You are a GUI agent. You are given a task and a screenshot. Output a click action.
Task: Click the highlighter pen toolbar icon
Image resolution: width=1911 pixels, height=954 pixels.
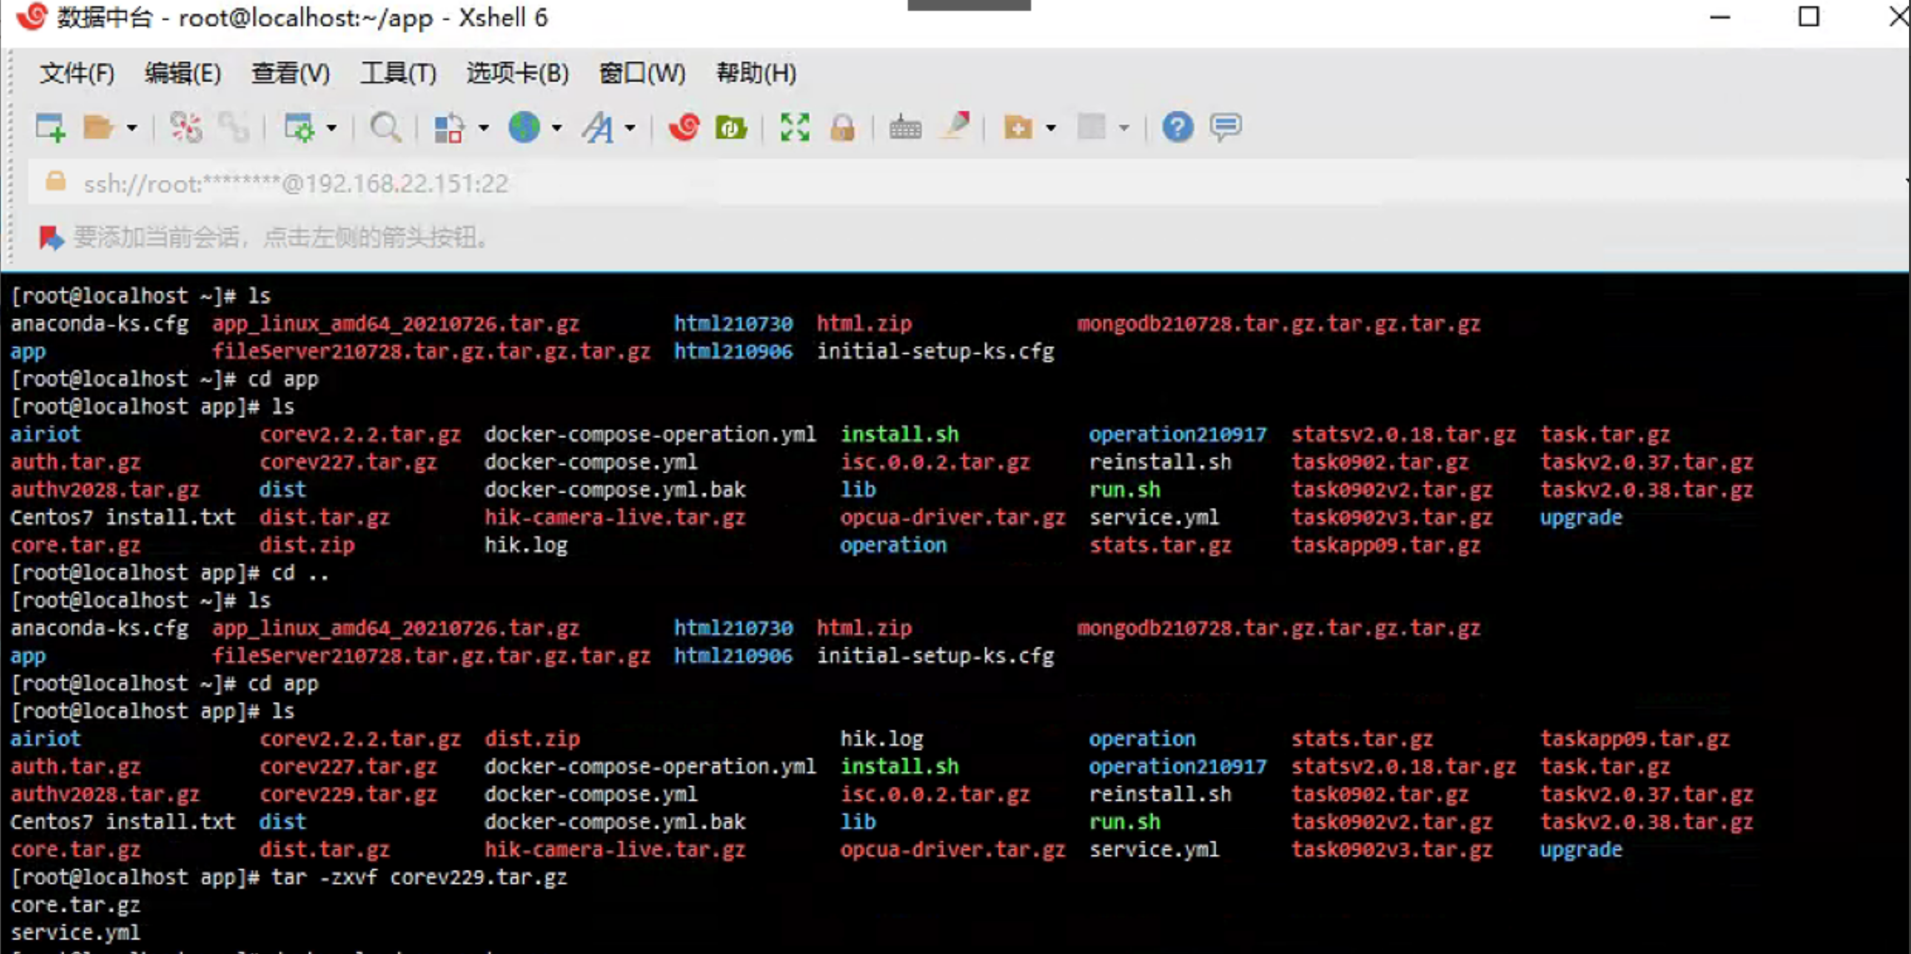tap(956, 127)
